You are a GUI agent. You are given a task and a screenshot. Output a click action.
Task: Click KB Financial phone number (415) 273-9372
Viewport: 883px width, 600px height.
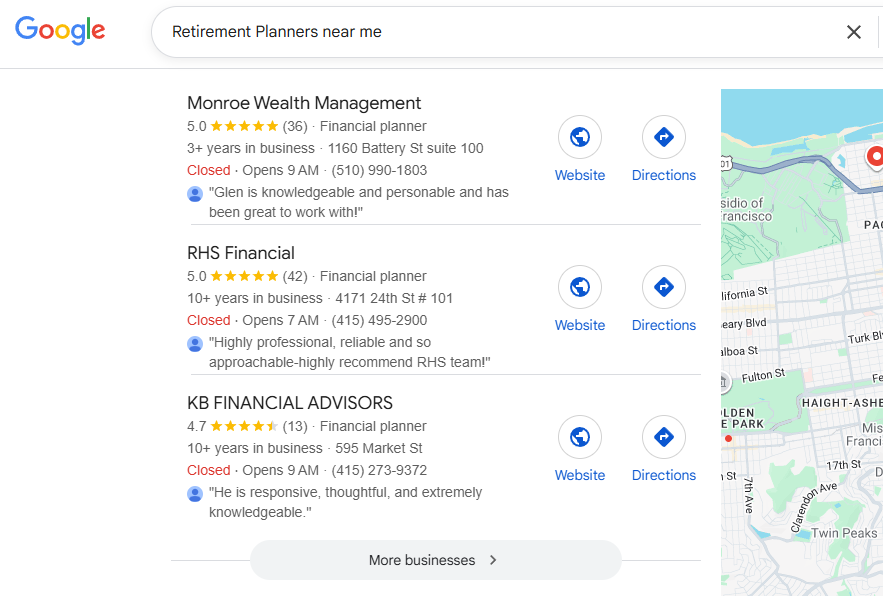pyautogui.click(x=379, y=470)
